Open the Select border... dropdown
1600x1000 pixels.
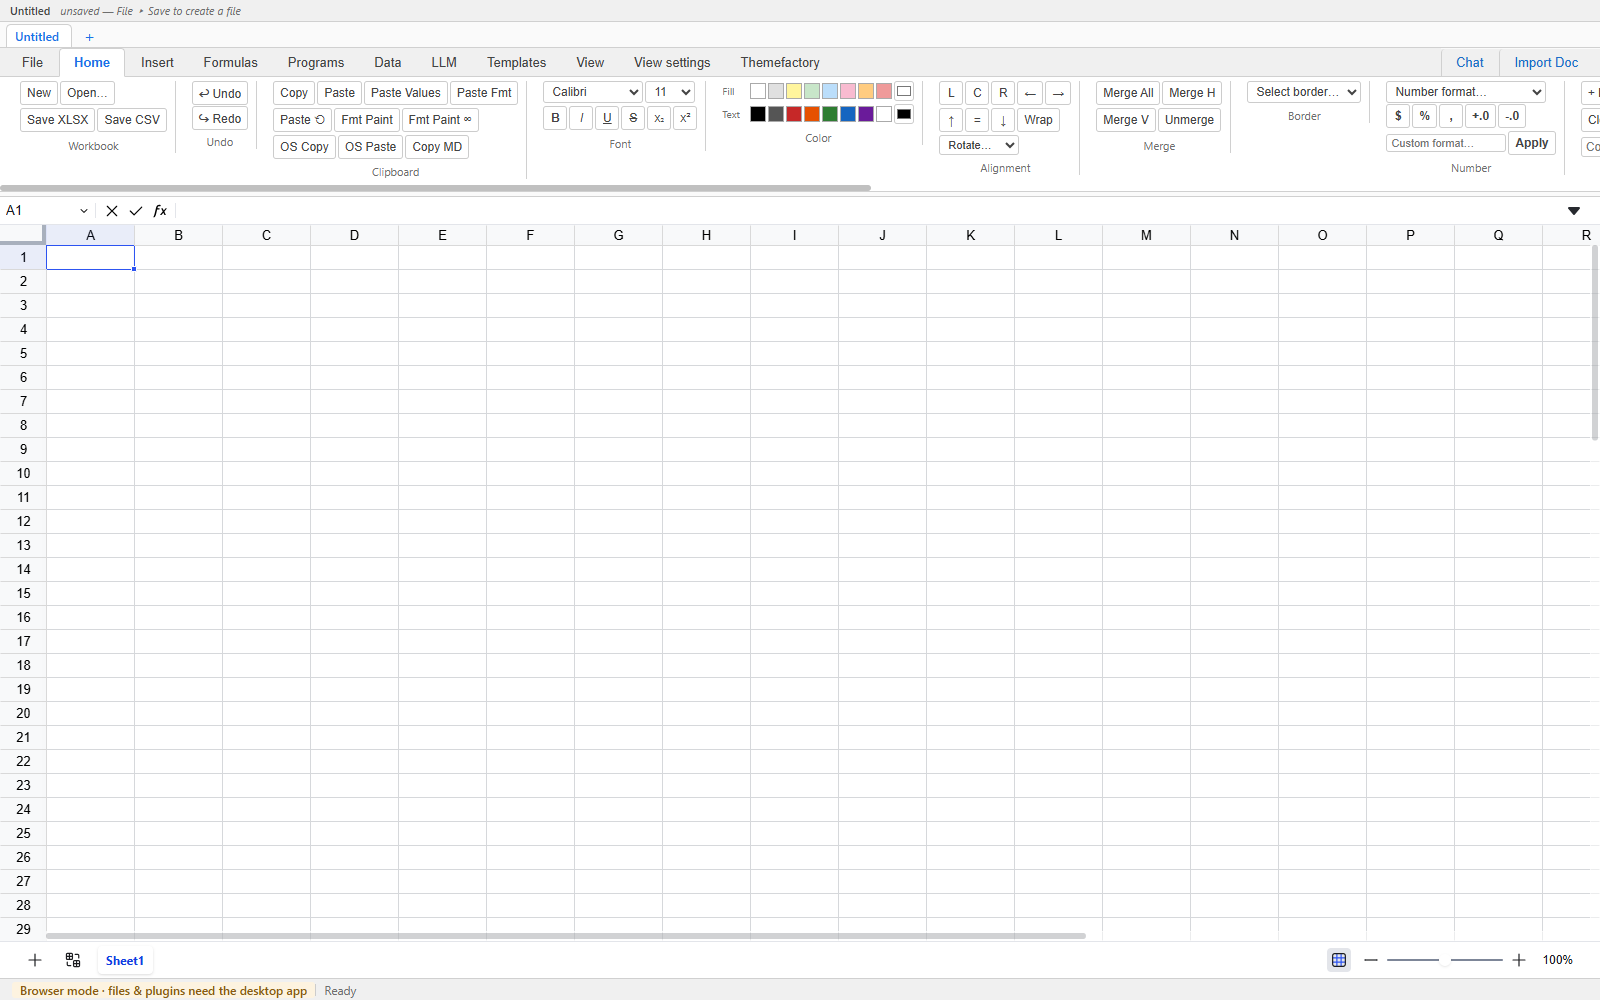coord(1304,92)
